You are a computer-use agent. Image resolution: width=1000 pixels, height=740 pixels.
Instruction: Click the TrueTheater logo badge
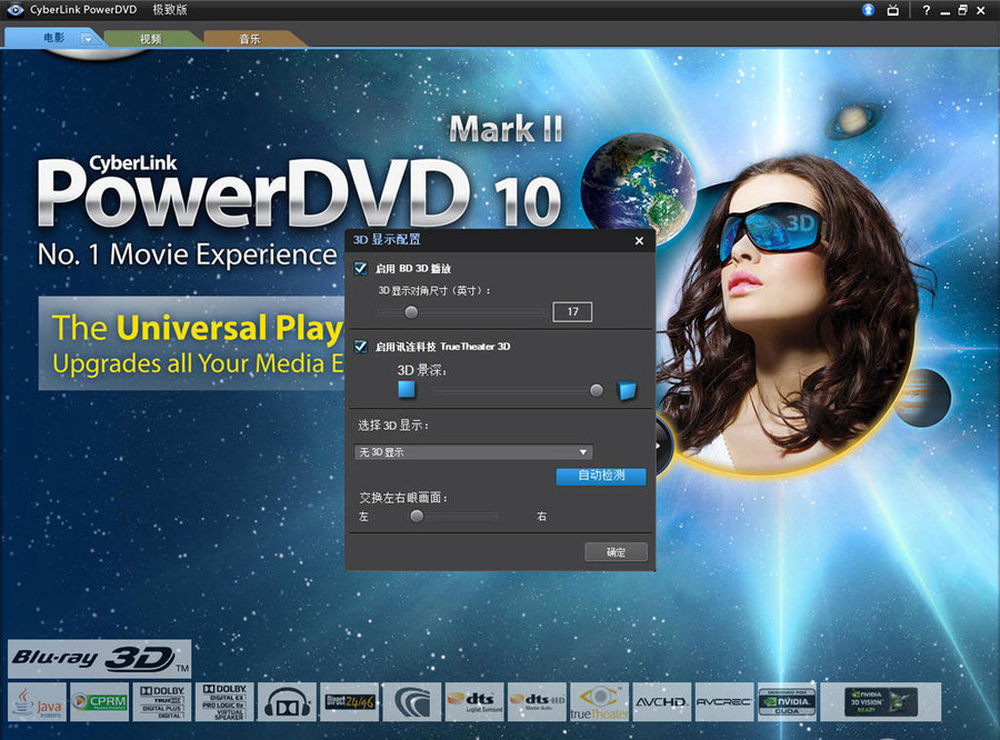[599, 702]
